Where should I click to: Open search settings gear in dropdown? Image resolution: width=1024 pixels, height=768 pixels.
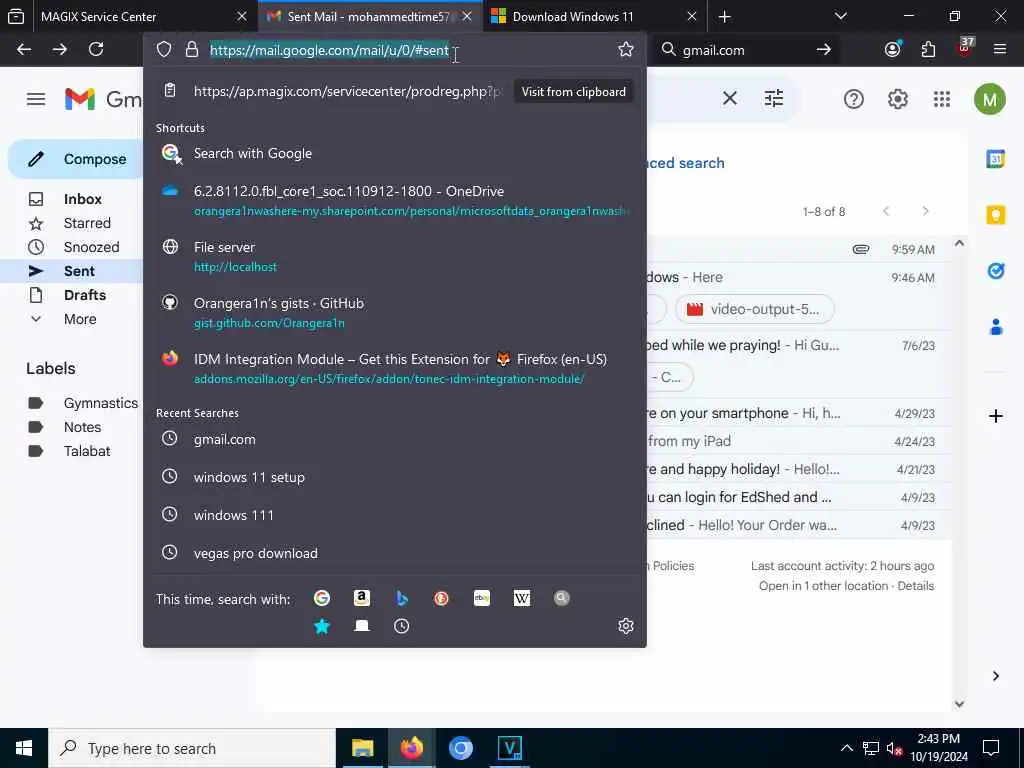pyautogui.click(x=626, y=626)
